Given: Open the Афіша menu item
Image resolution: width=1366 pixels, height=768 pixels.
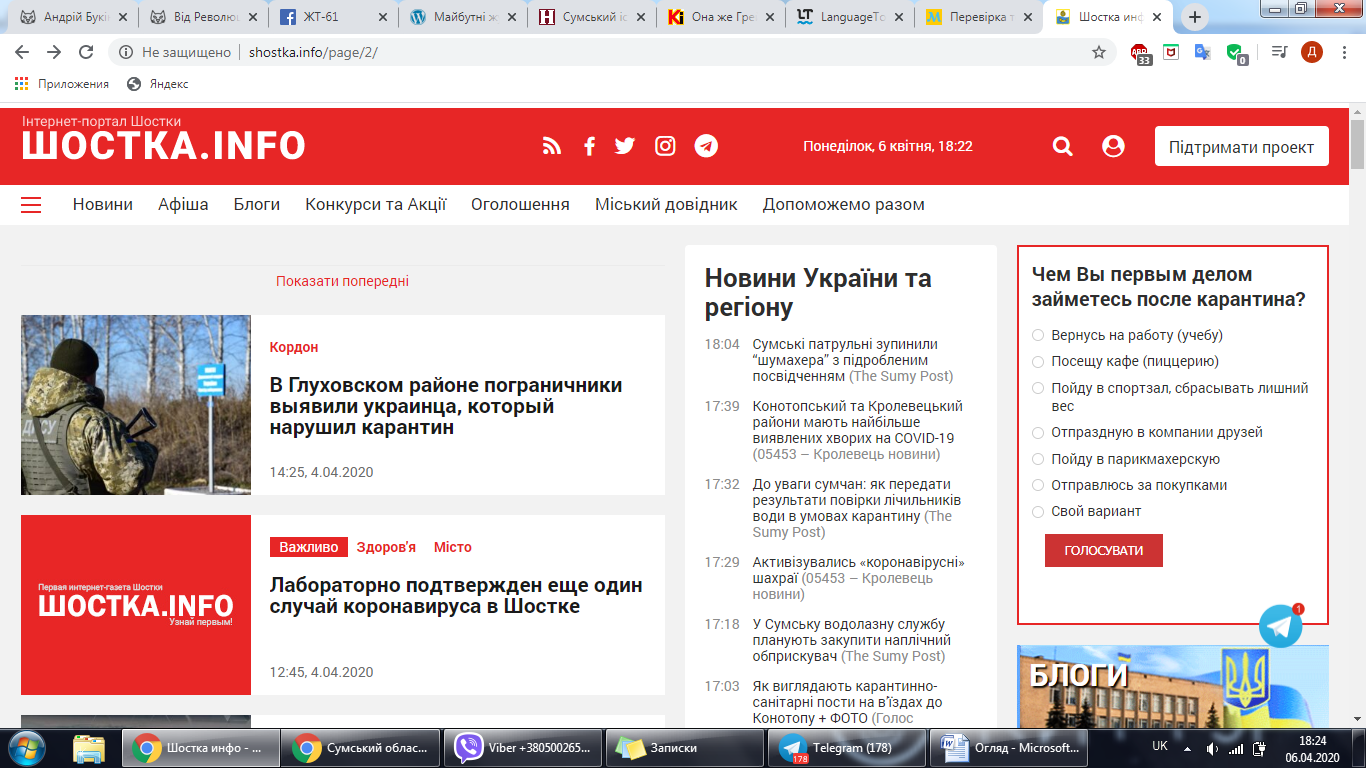Looking at the screenshot, I should [183, 204].
